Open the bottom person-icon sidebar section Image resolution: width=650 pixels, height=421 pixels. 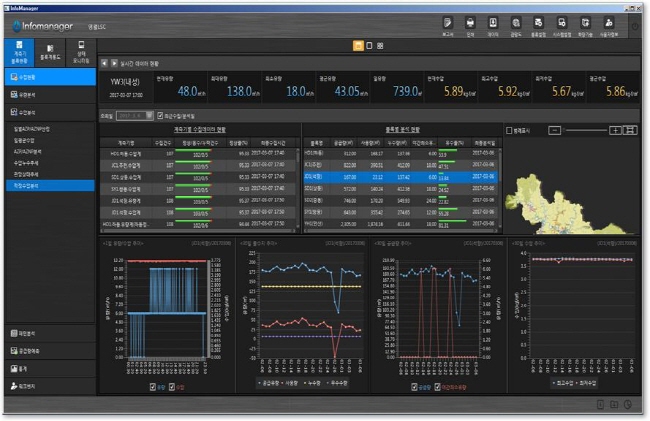[x=50, y=386]
